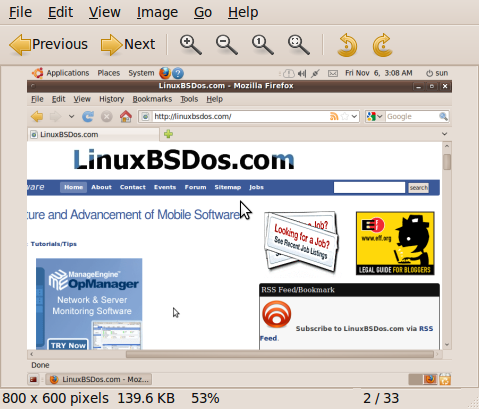Image resolution: width=479 pixels, height=409 pixels.
Task: Open the Looking for a Job banner
Action: [x=301, y=243]
